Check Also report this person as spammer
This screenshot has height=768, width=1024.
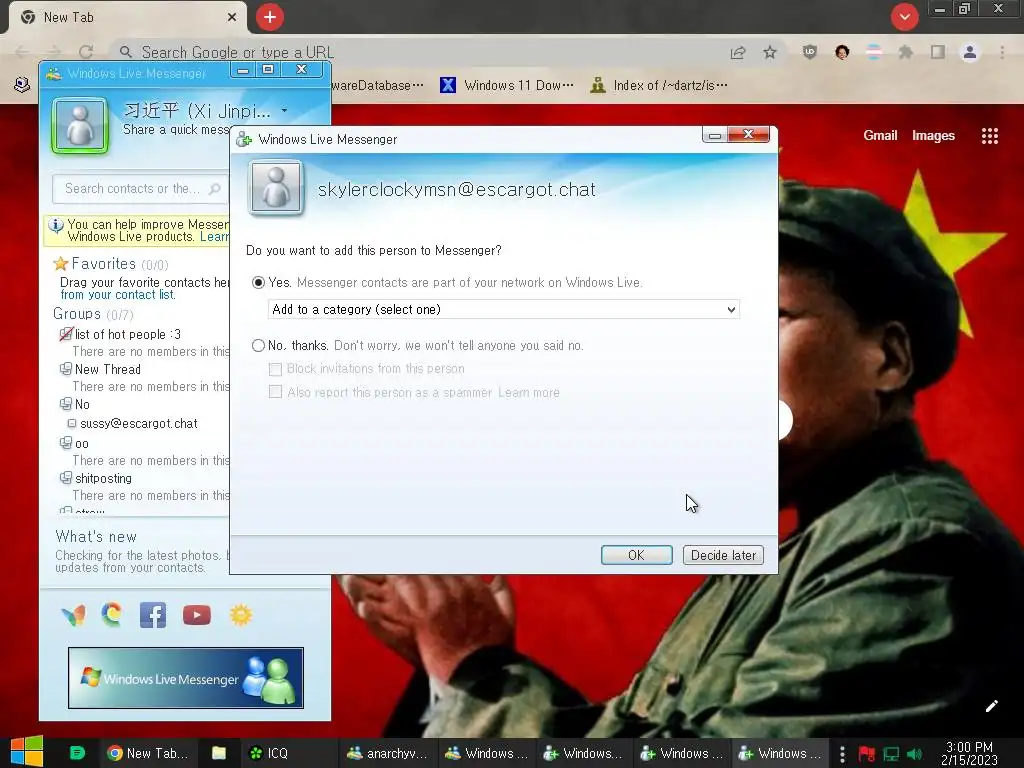tap(276, 392)
